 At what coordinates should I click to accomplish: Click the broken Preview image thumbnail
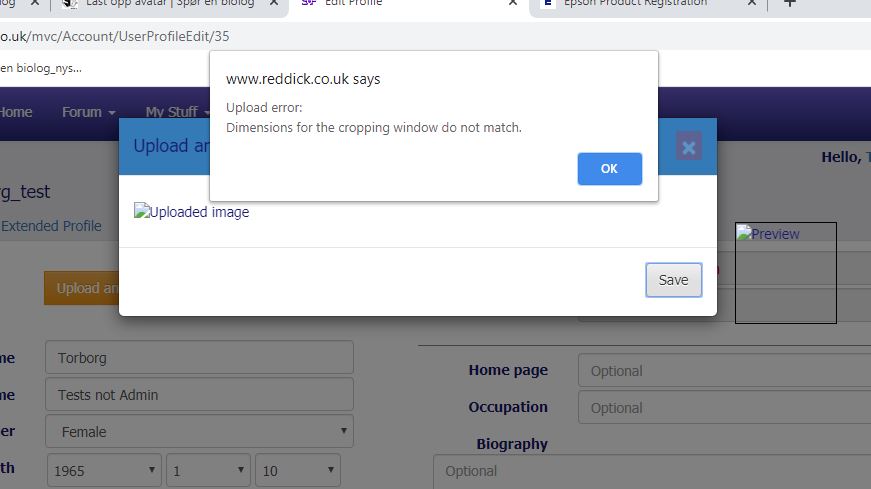click(768, 234)
